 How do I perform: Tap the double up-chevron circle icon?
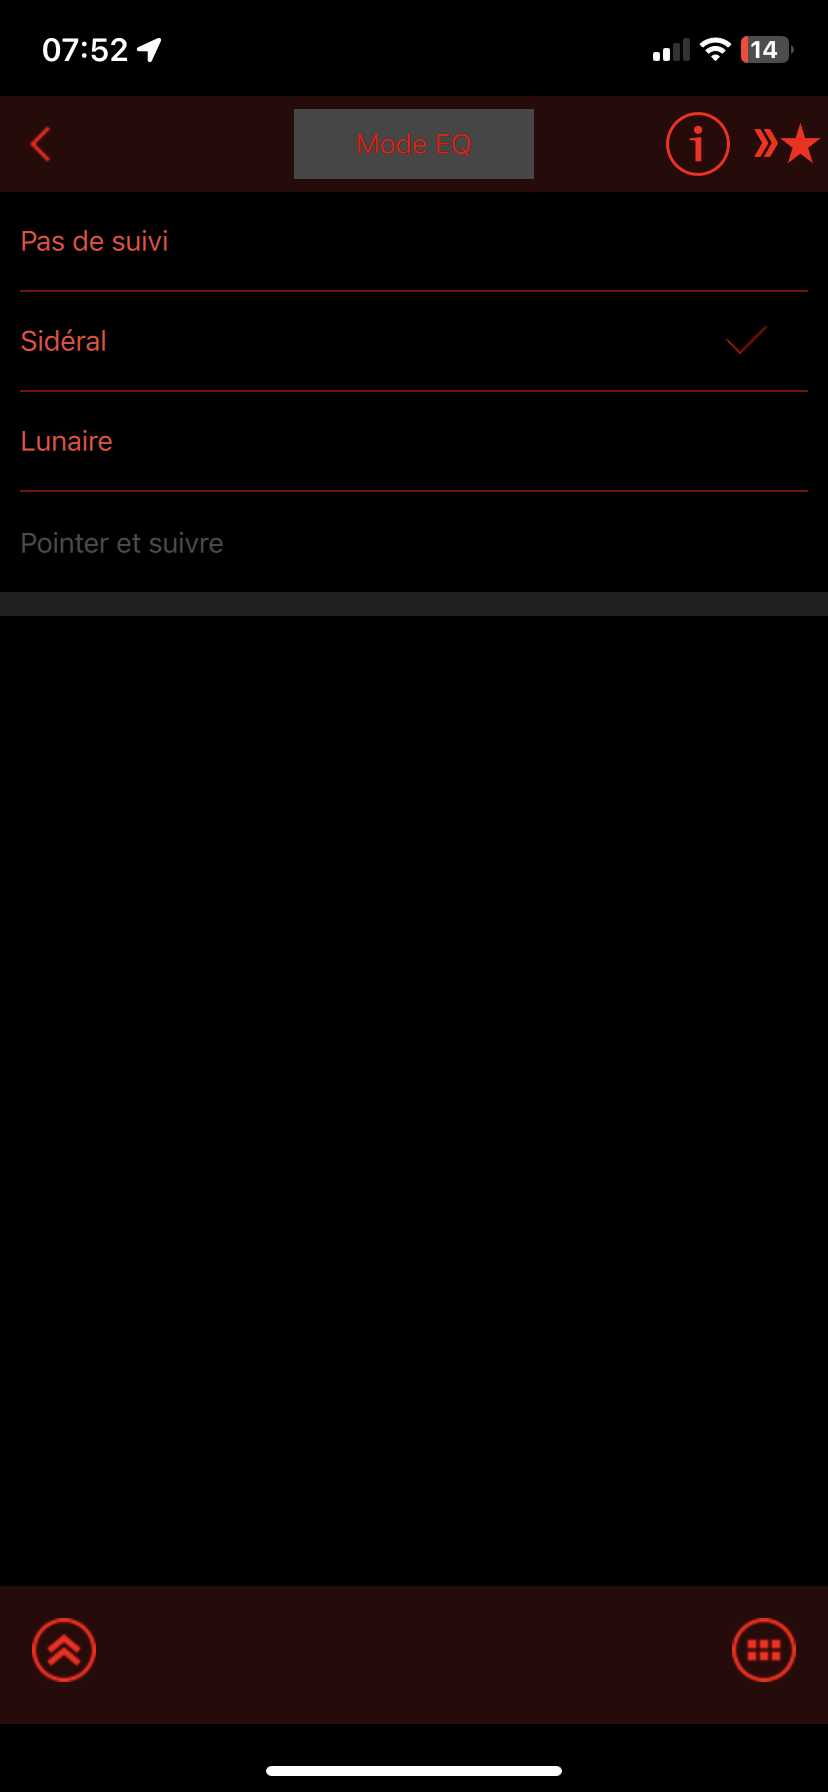[64, 1650]
